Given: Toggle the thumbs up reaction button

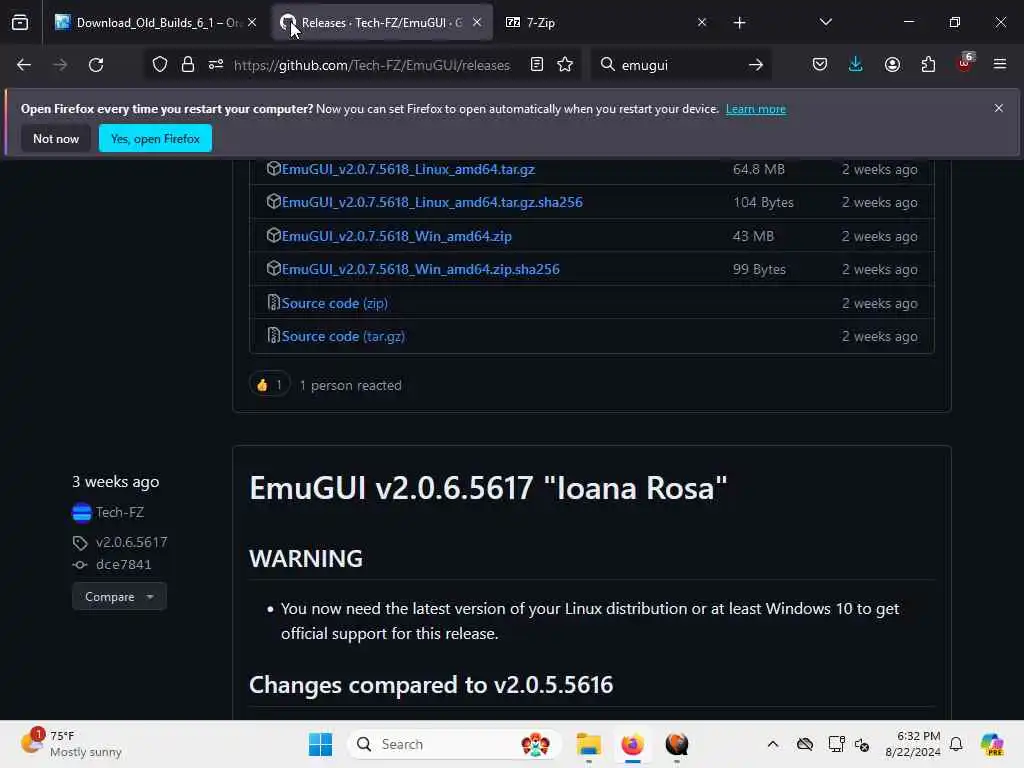Looking at the screenshot, I should 269,385.
